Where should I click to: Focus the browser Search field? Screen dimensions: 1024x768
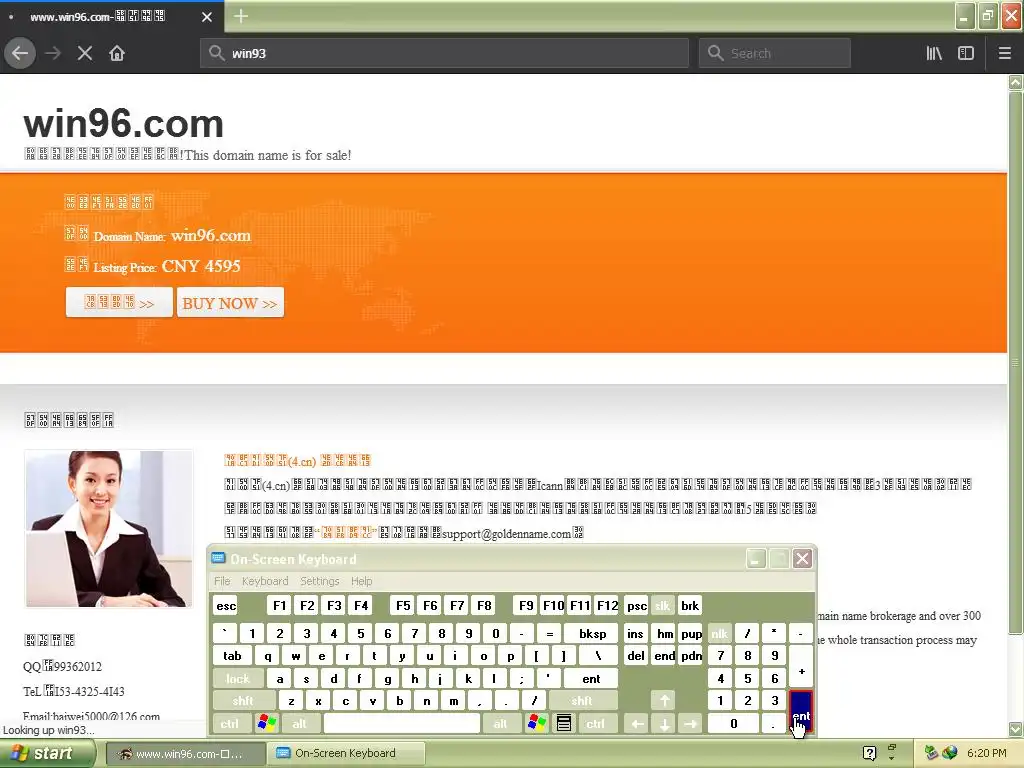pyautogui.click(x=775, y=54)
